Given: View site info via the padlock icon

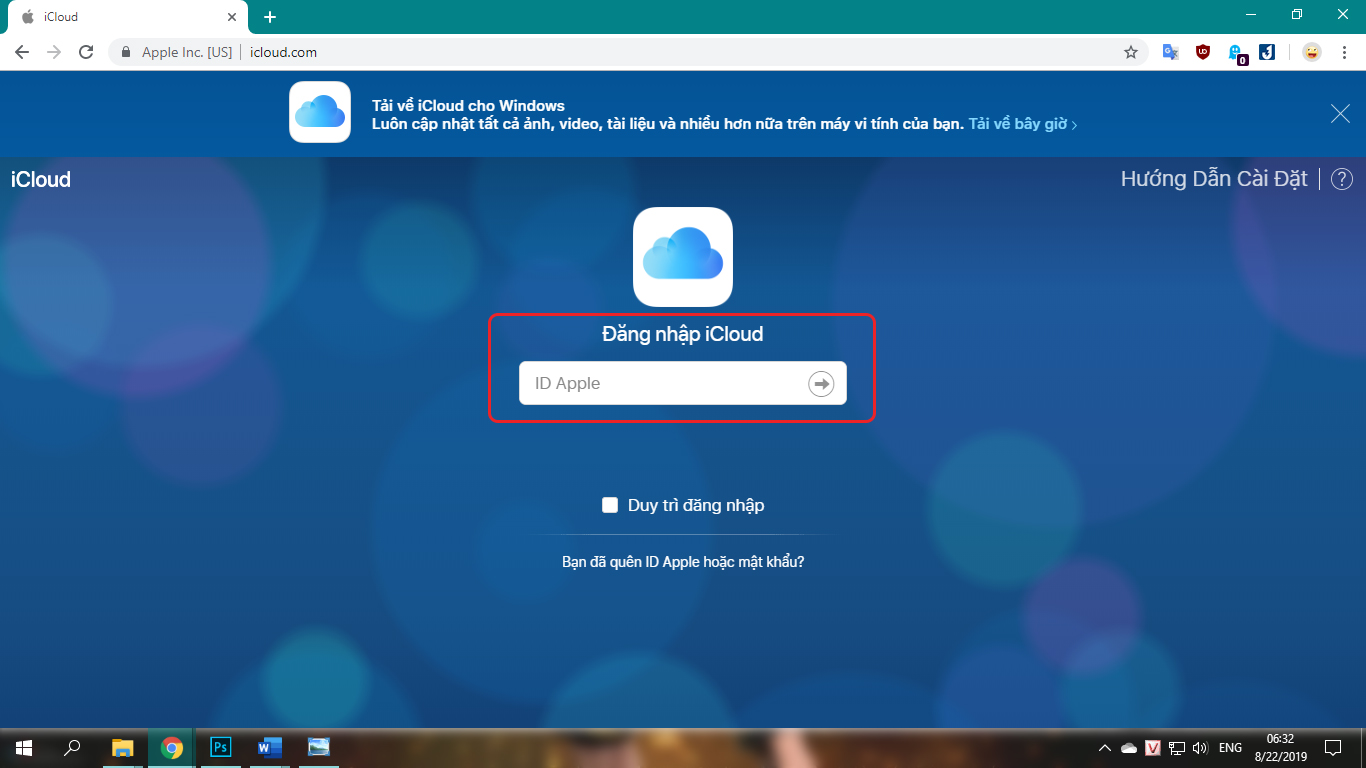Looking at the screenshot, I should click(127, 52).
